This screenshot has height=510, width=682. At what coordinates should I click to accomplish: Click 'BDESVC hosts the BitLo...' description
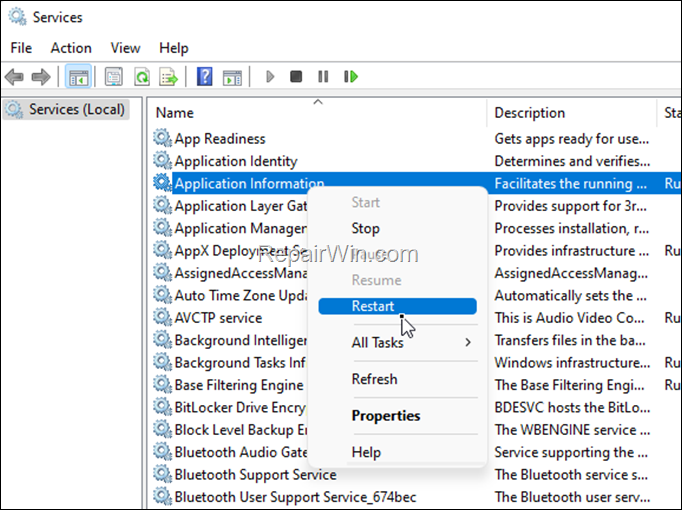tap(572, 408)
